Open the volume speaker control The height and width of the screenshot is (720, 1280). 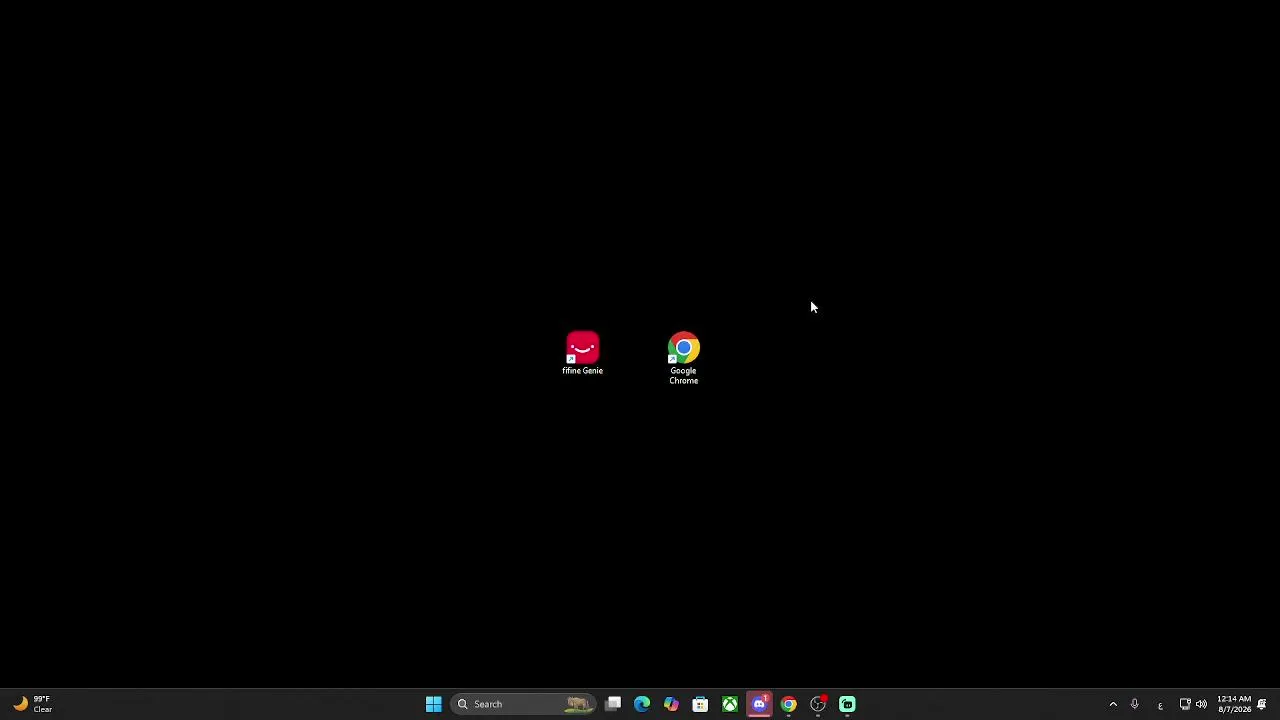[1201, 704]
